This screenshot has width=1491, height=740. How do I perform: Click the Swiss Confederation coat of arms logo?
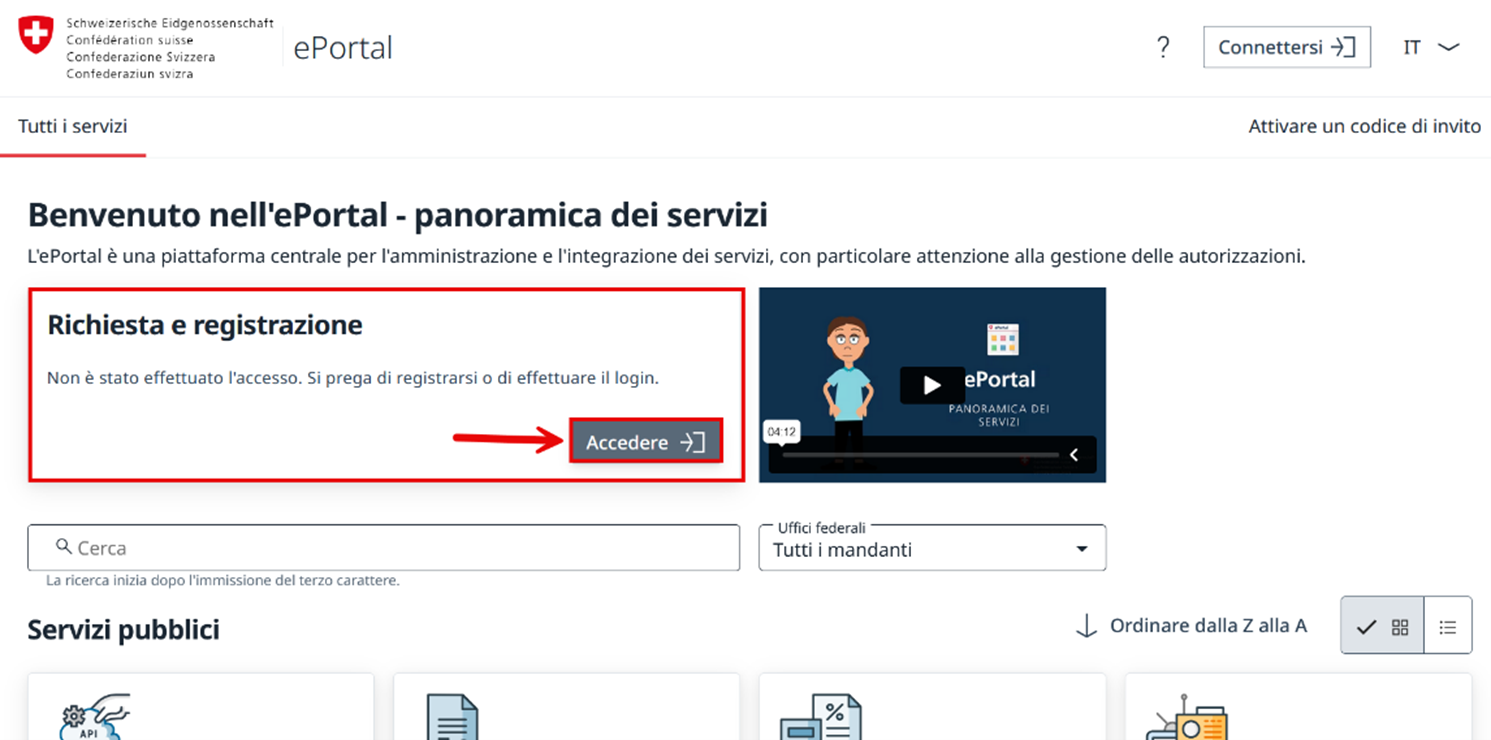[36, 36]
